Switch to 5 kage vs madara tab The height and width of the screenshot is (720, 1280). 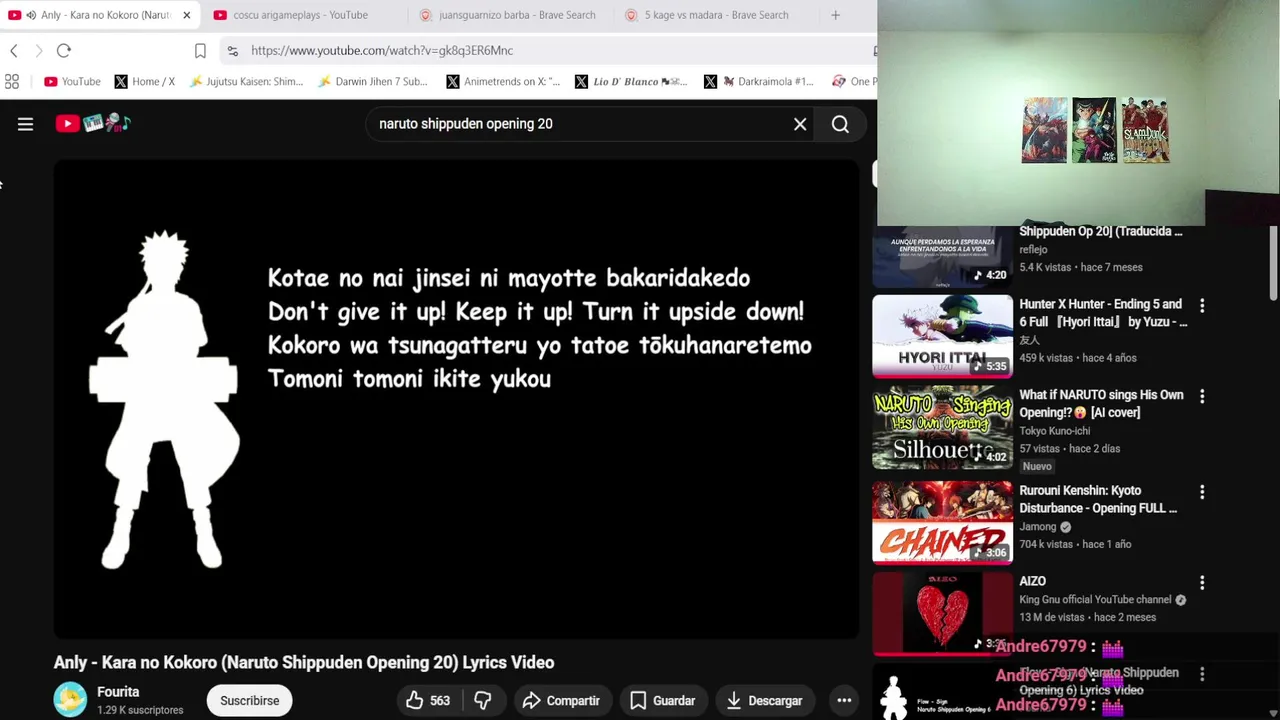(x=716, y=15)
